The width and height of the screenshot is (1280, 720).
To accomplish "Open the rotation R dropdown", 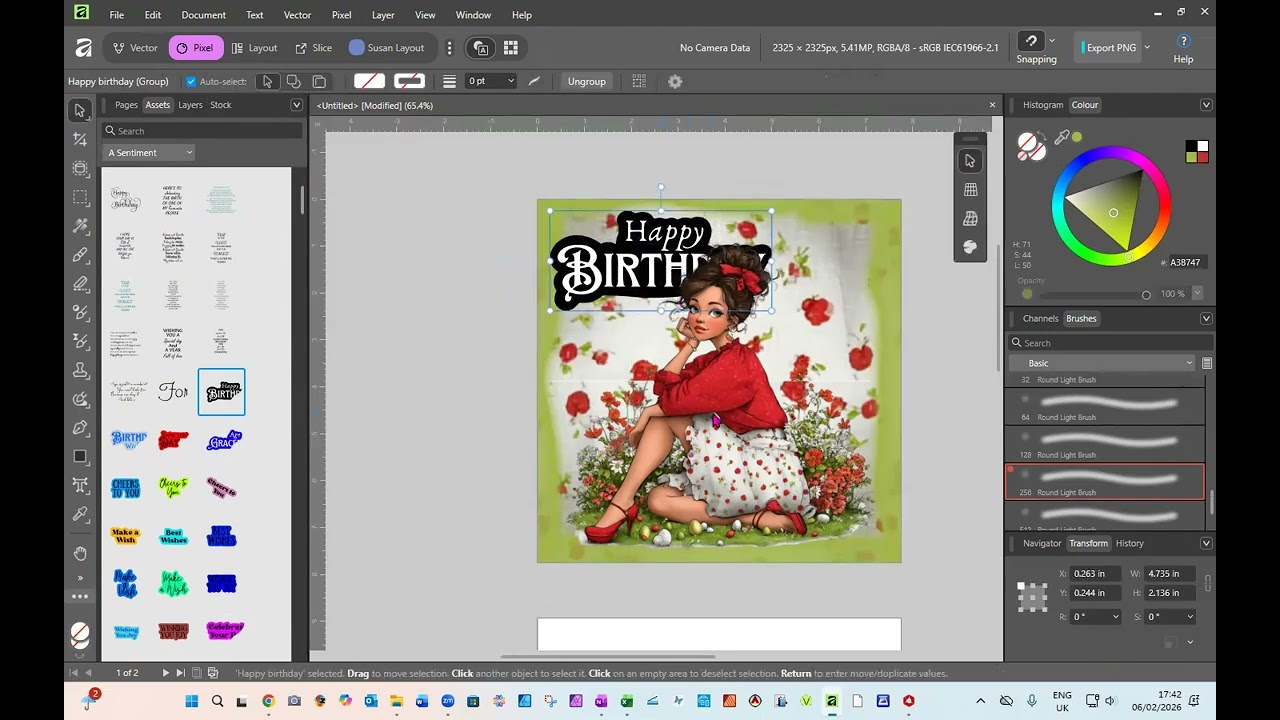I will click(x=1095, y=617).
